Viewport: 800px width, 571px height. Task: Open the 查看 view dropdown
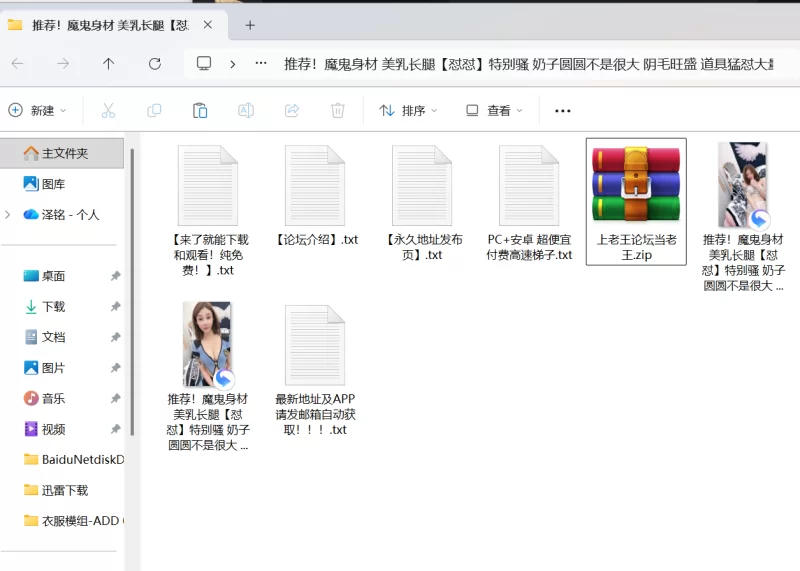[x=493, y=110]
